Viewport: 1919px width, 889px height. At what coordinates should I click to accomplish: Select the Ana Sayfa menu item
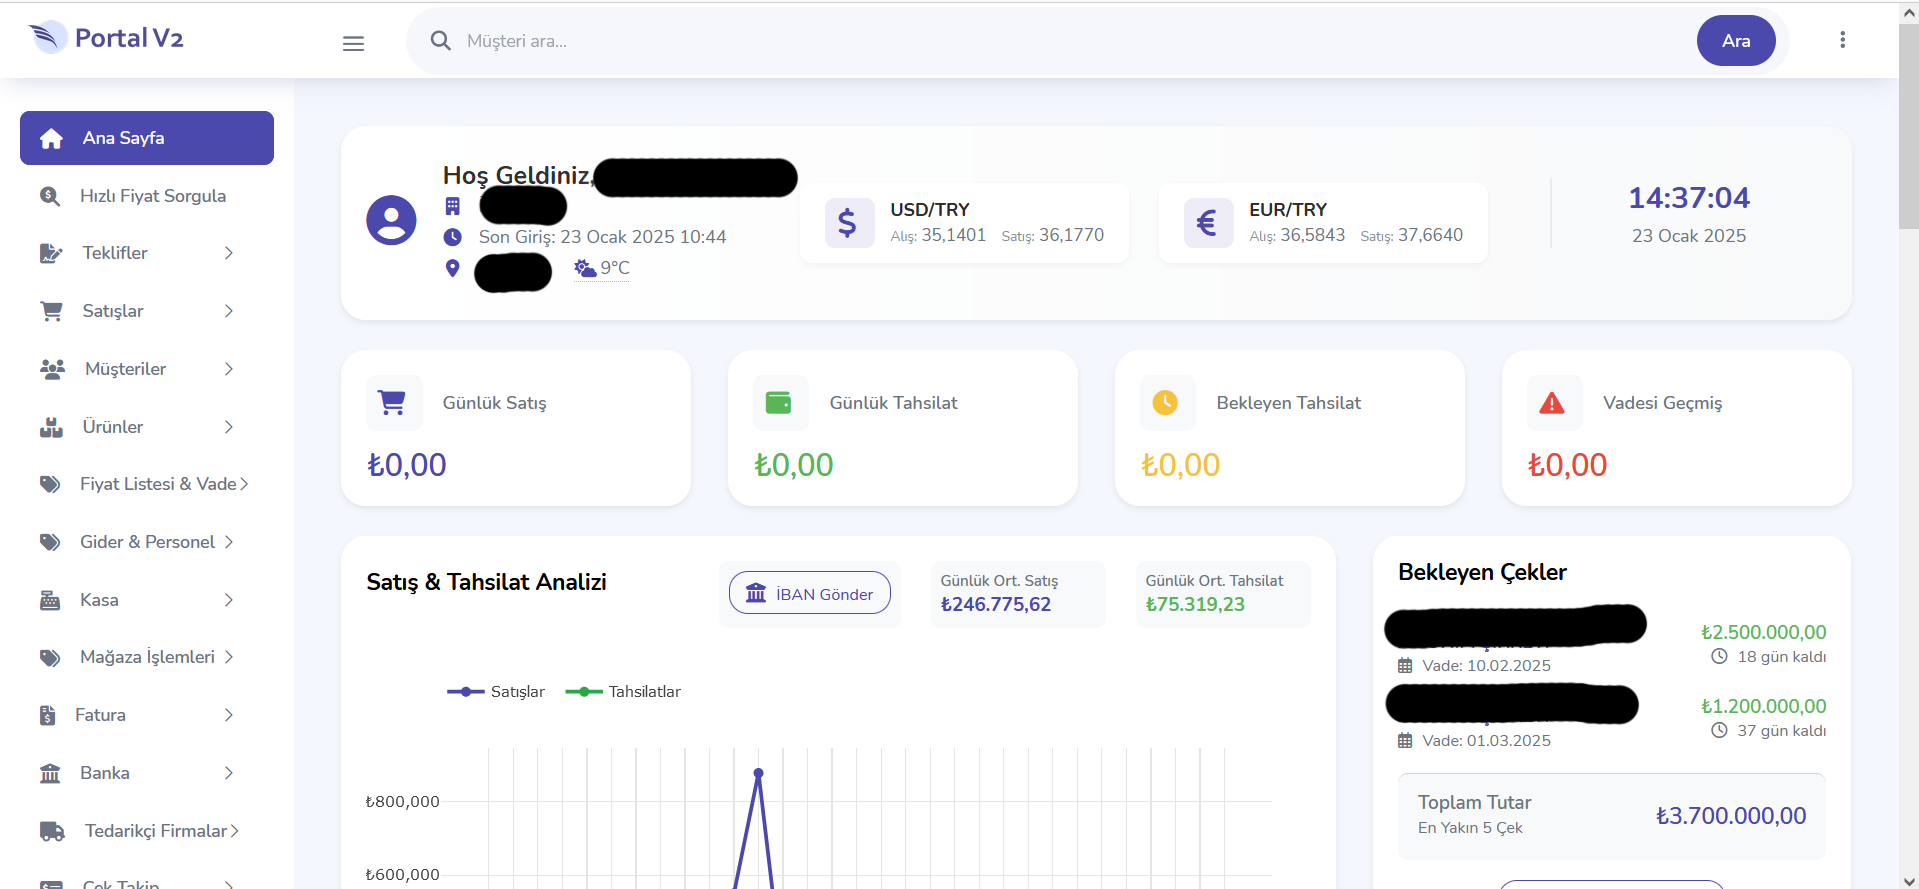click(147, 138)
